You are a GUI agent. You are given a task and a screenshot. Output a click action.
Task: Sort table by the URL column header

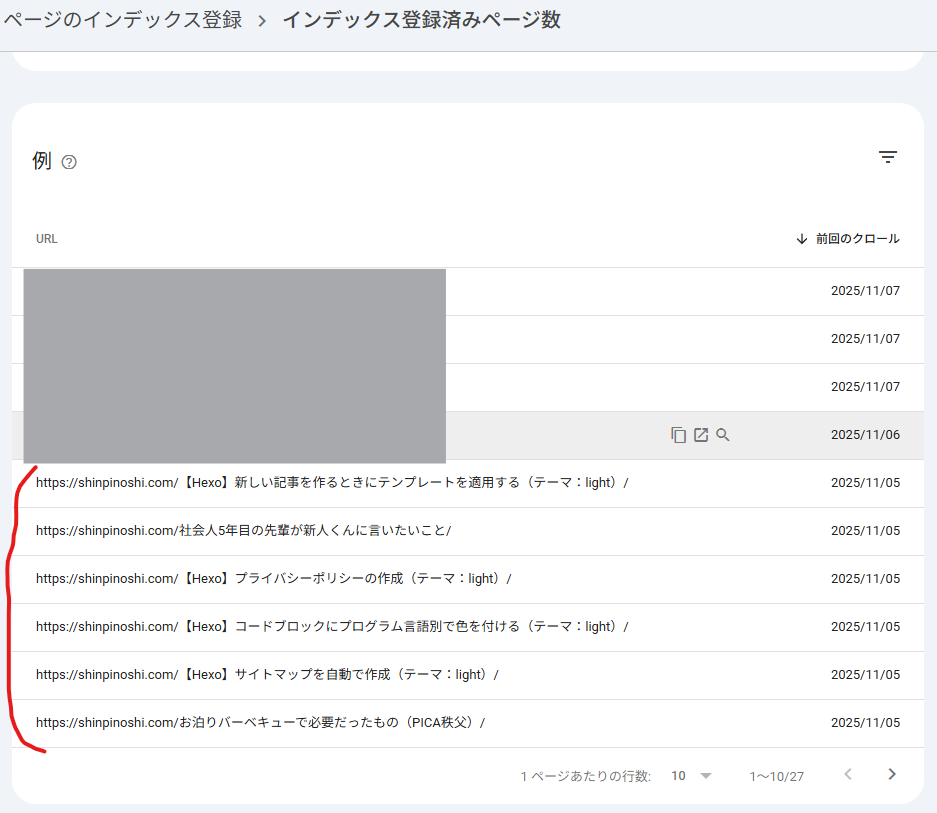47,238
